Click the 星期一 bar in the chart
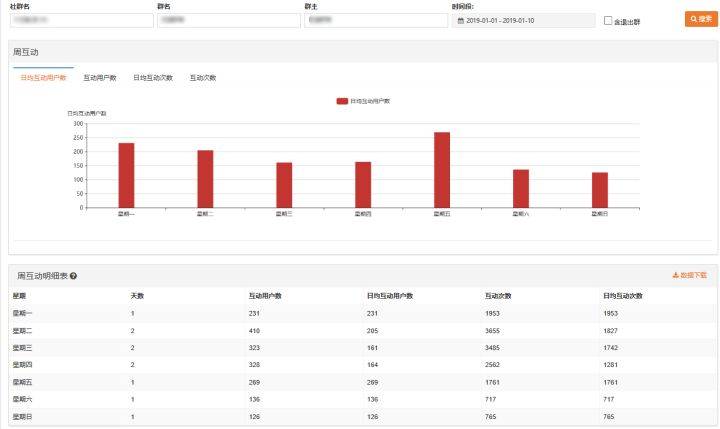This screenshot has width=720, height=429. point(126,175)
